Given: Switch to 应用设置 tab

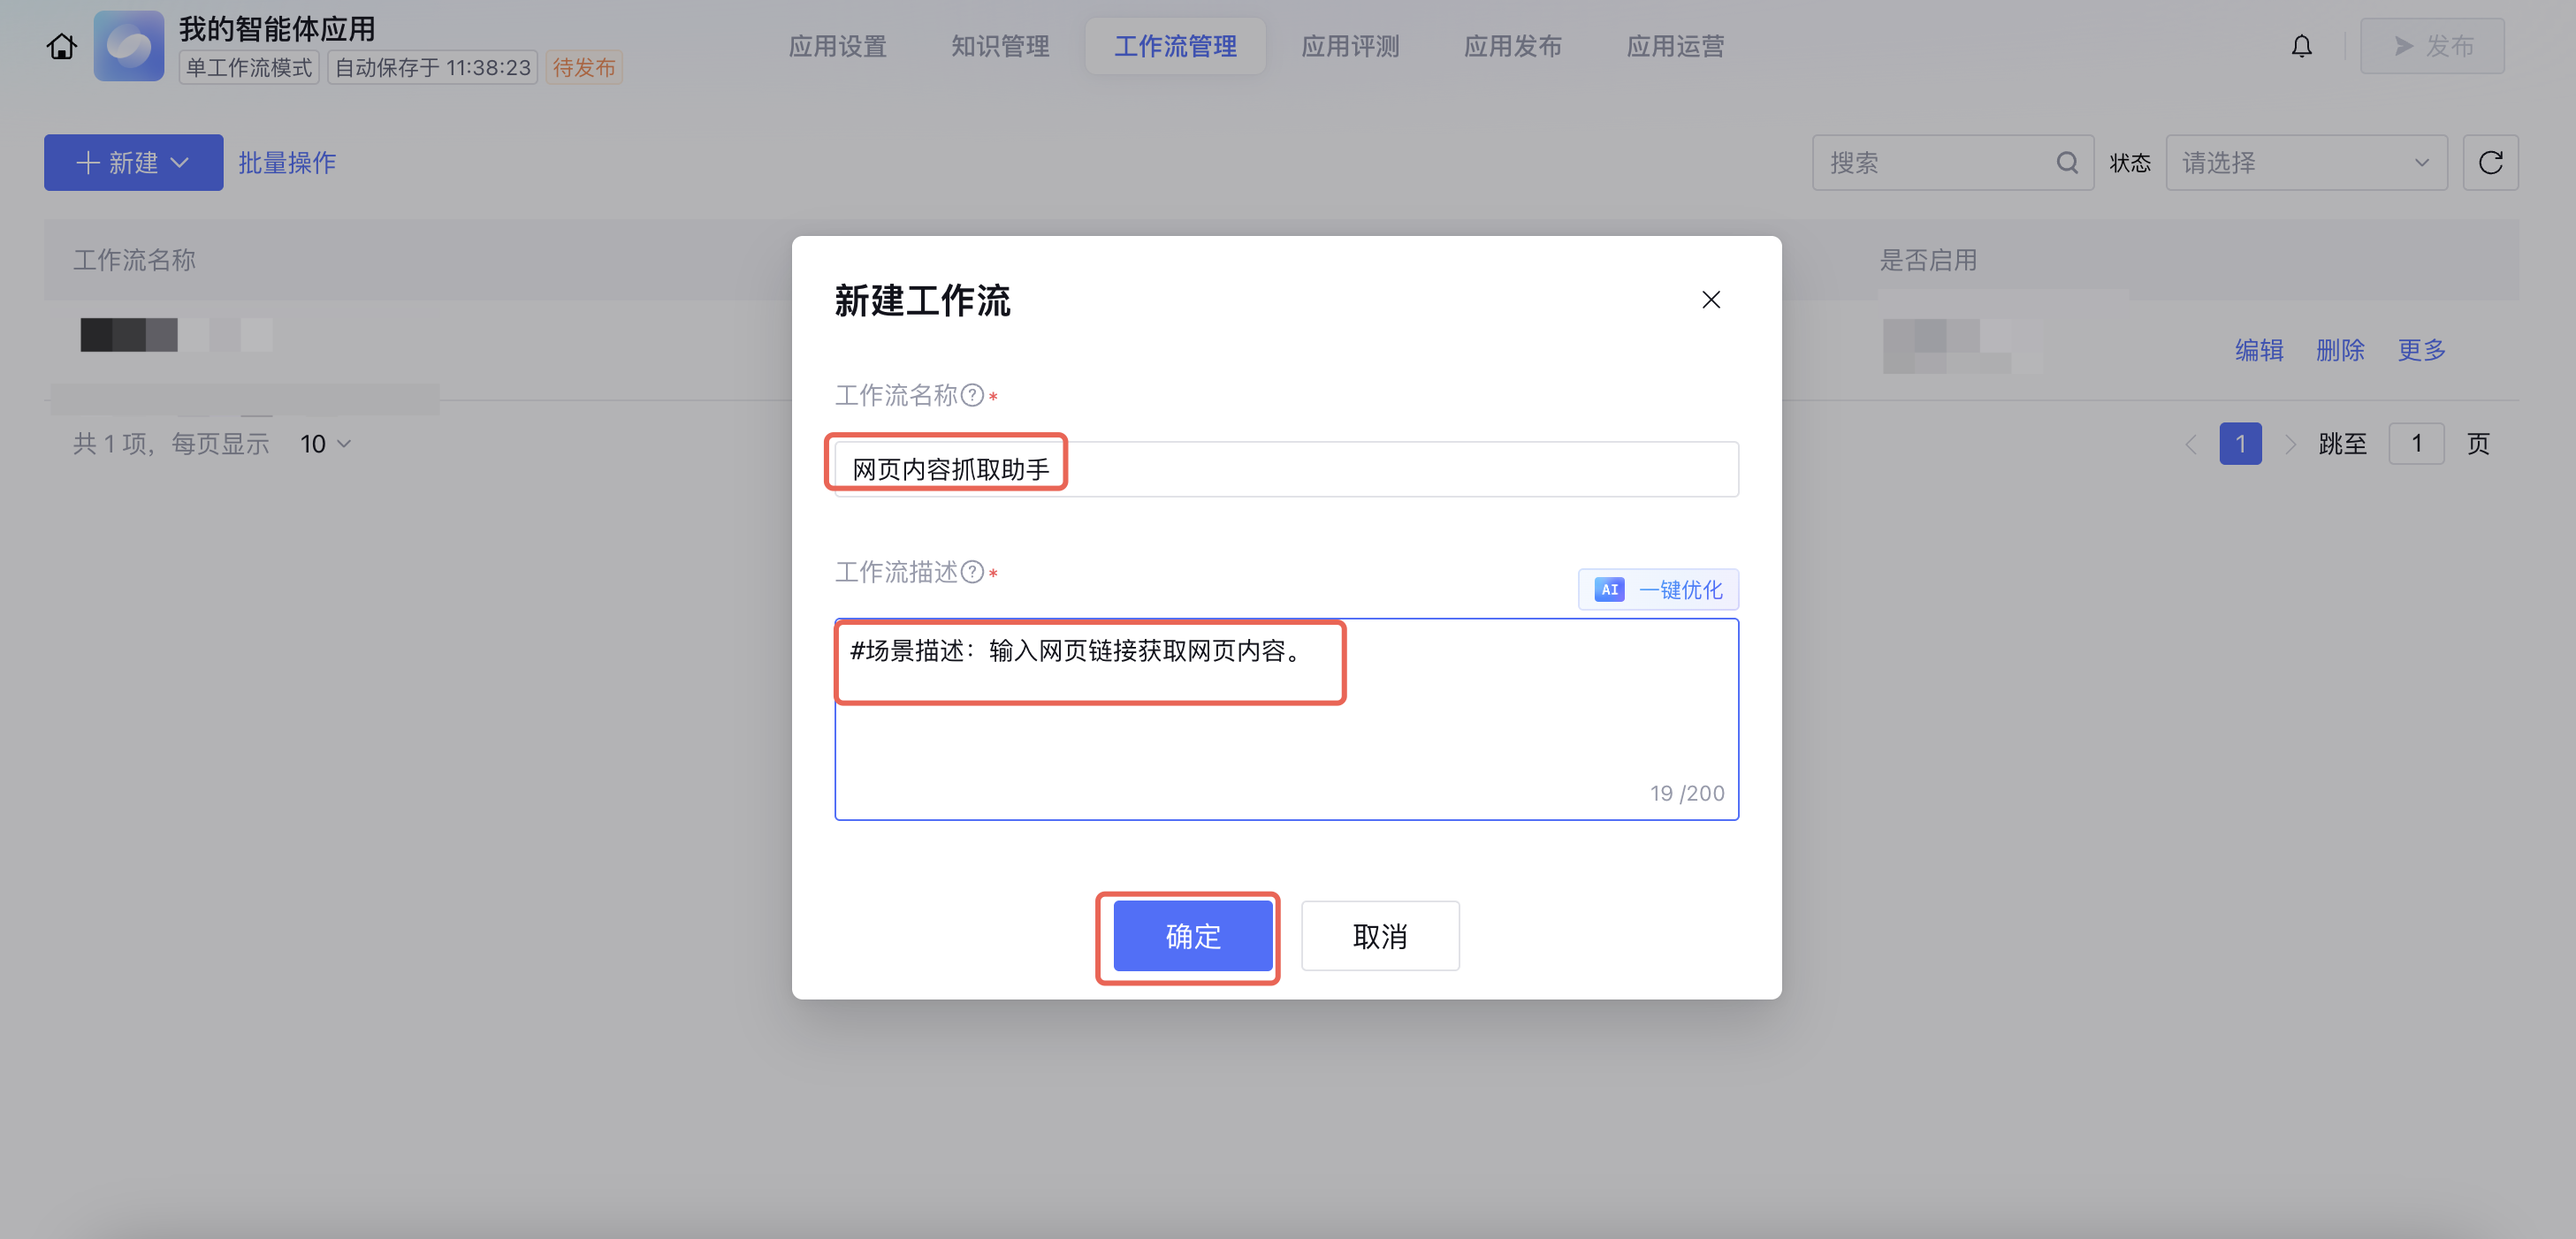Looking at the screenshot, I should click(x=837, y=46).
